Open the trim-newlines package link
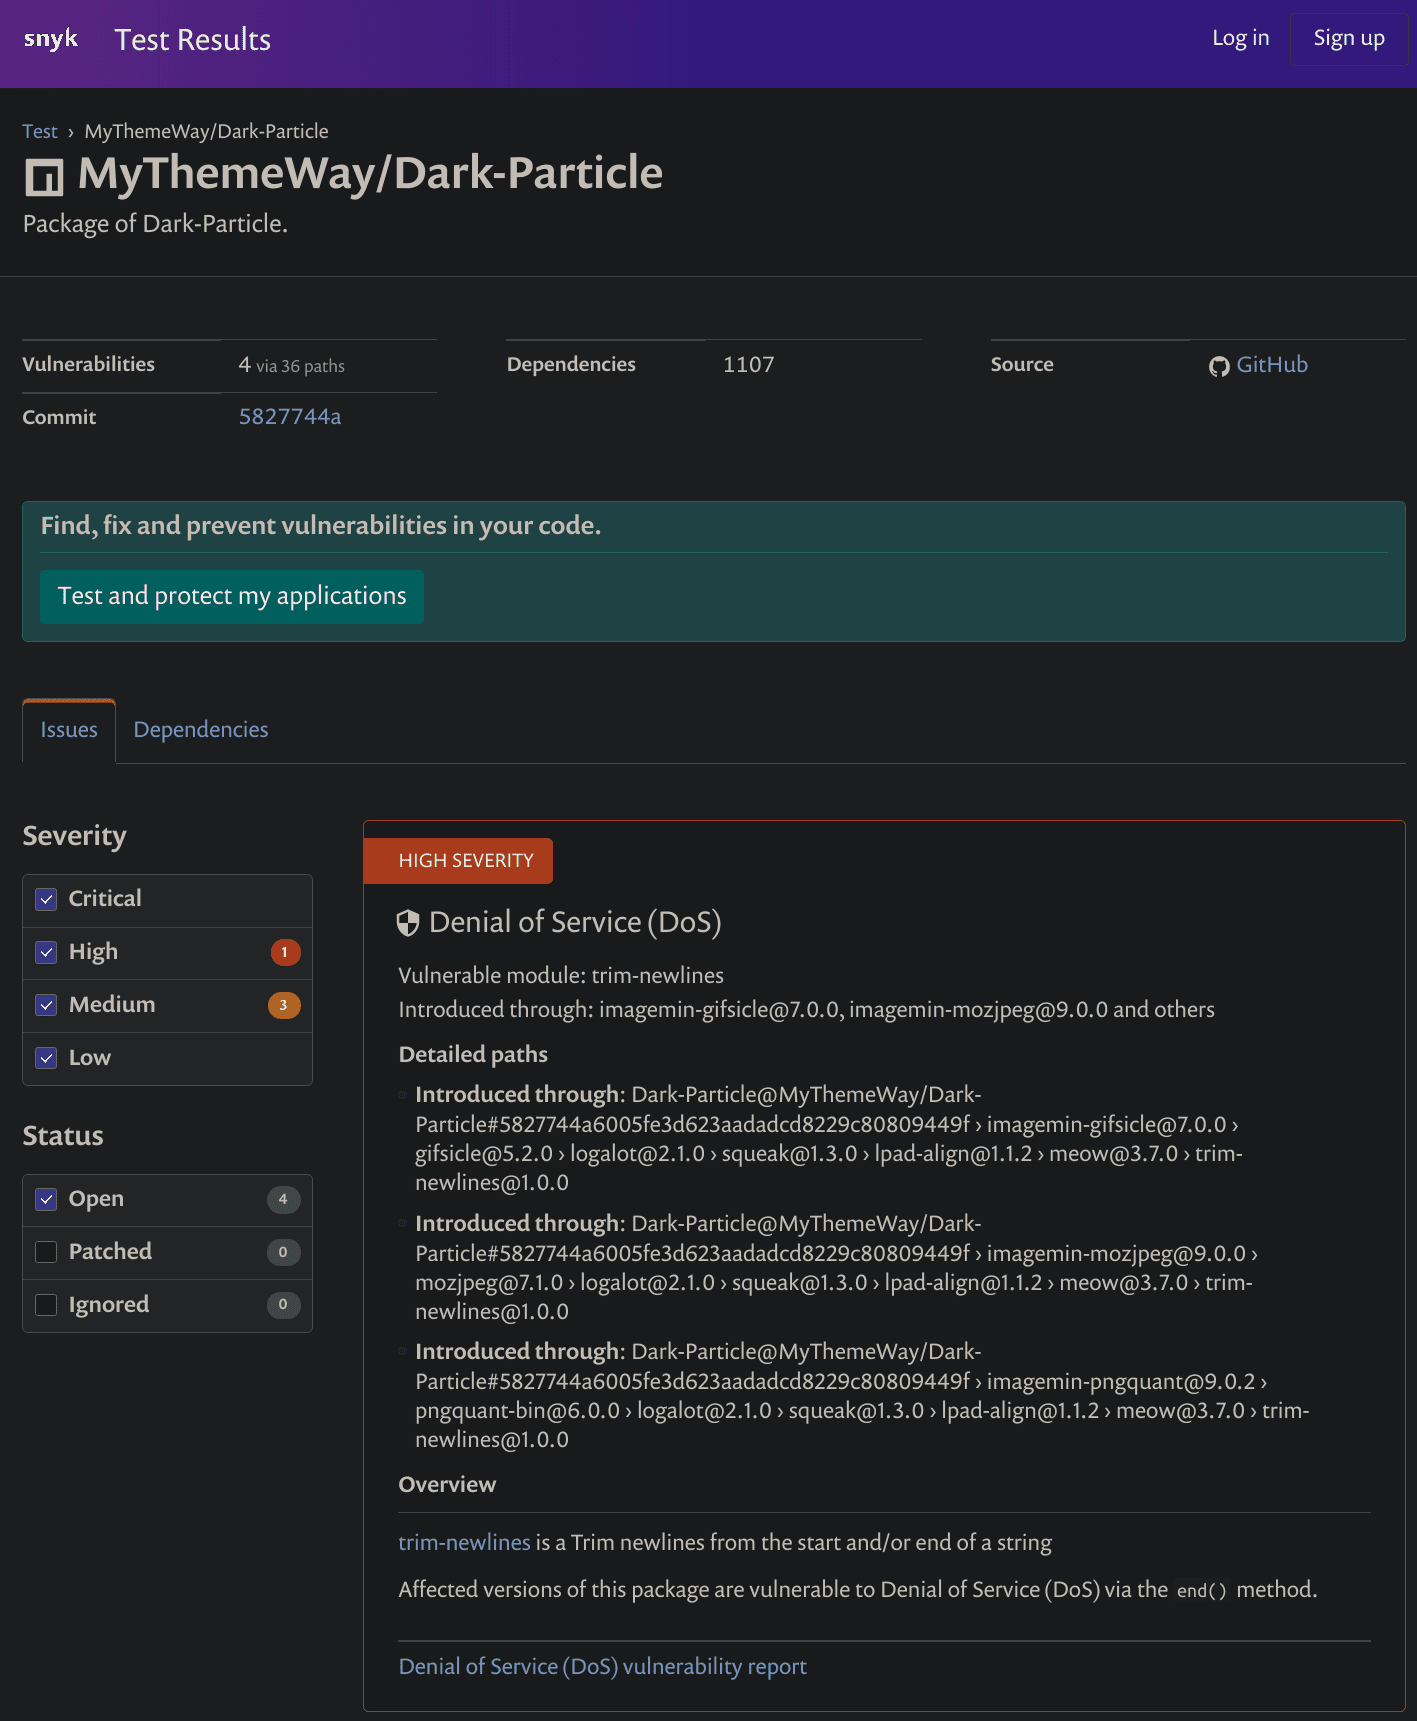This screenshot has height=1721, width=1417. (x=464, y=1543)
